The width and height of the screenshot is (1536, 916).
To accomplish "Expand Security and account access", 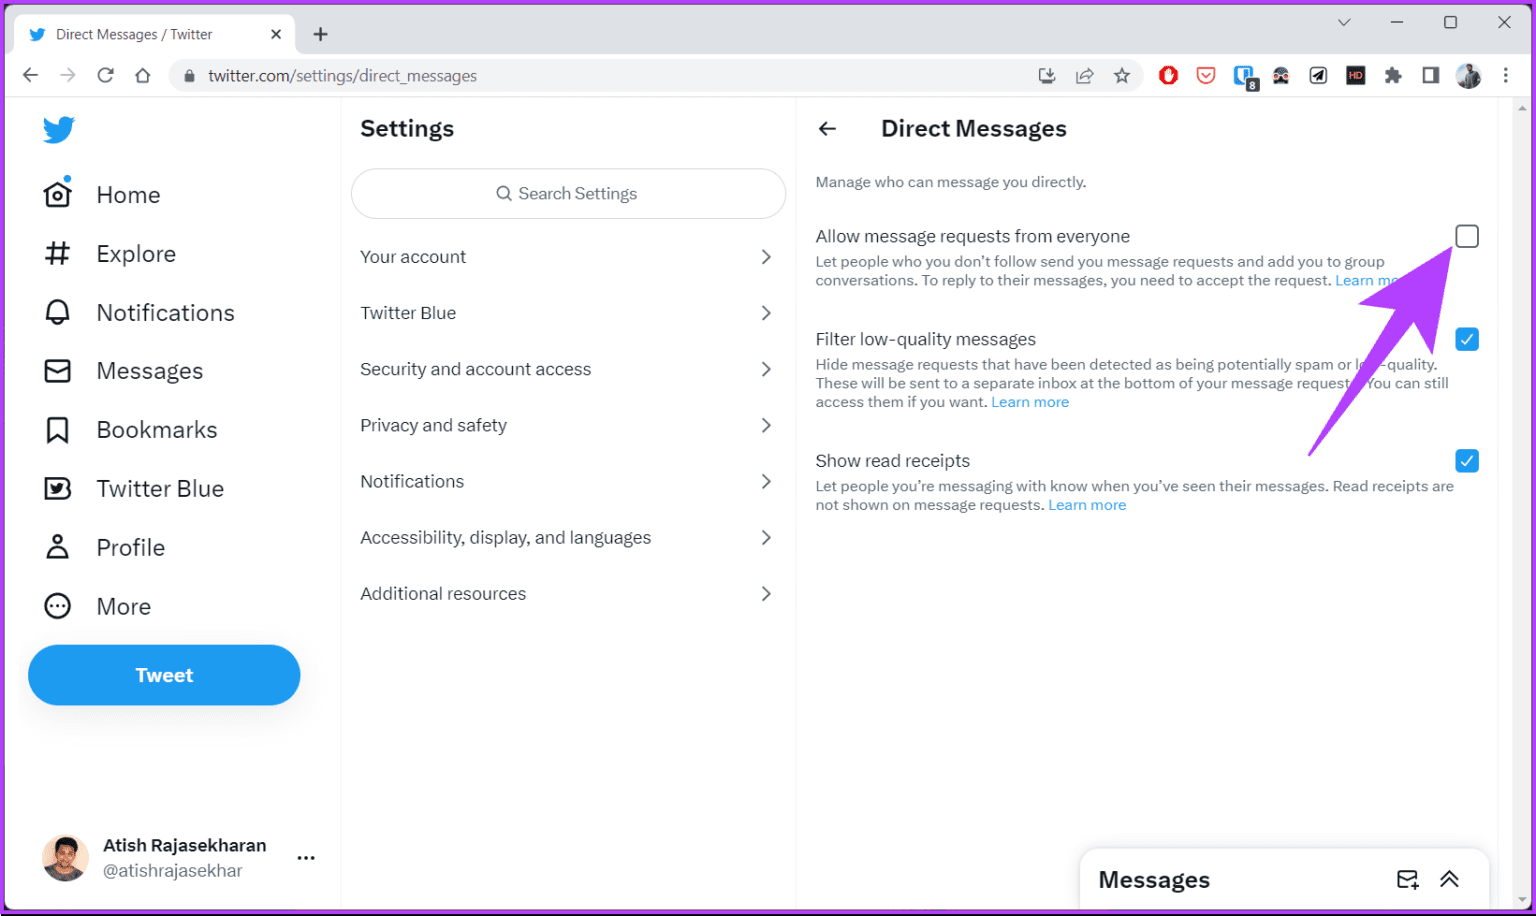I will coord(568,369).
